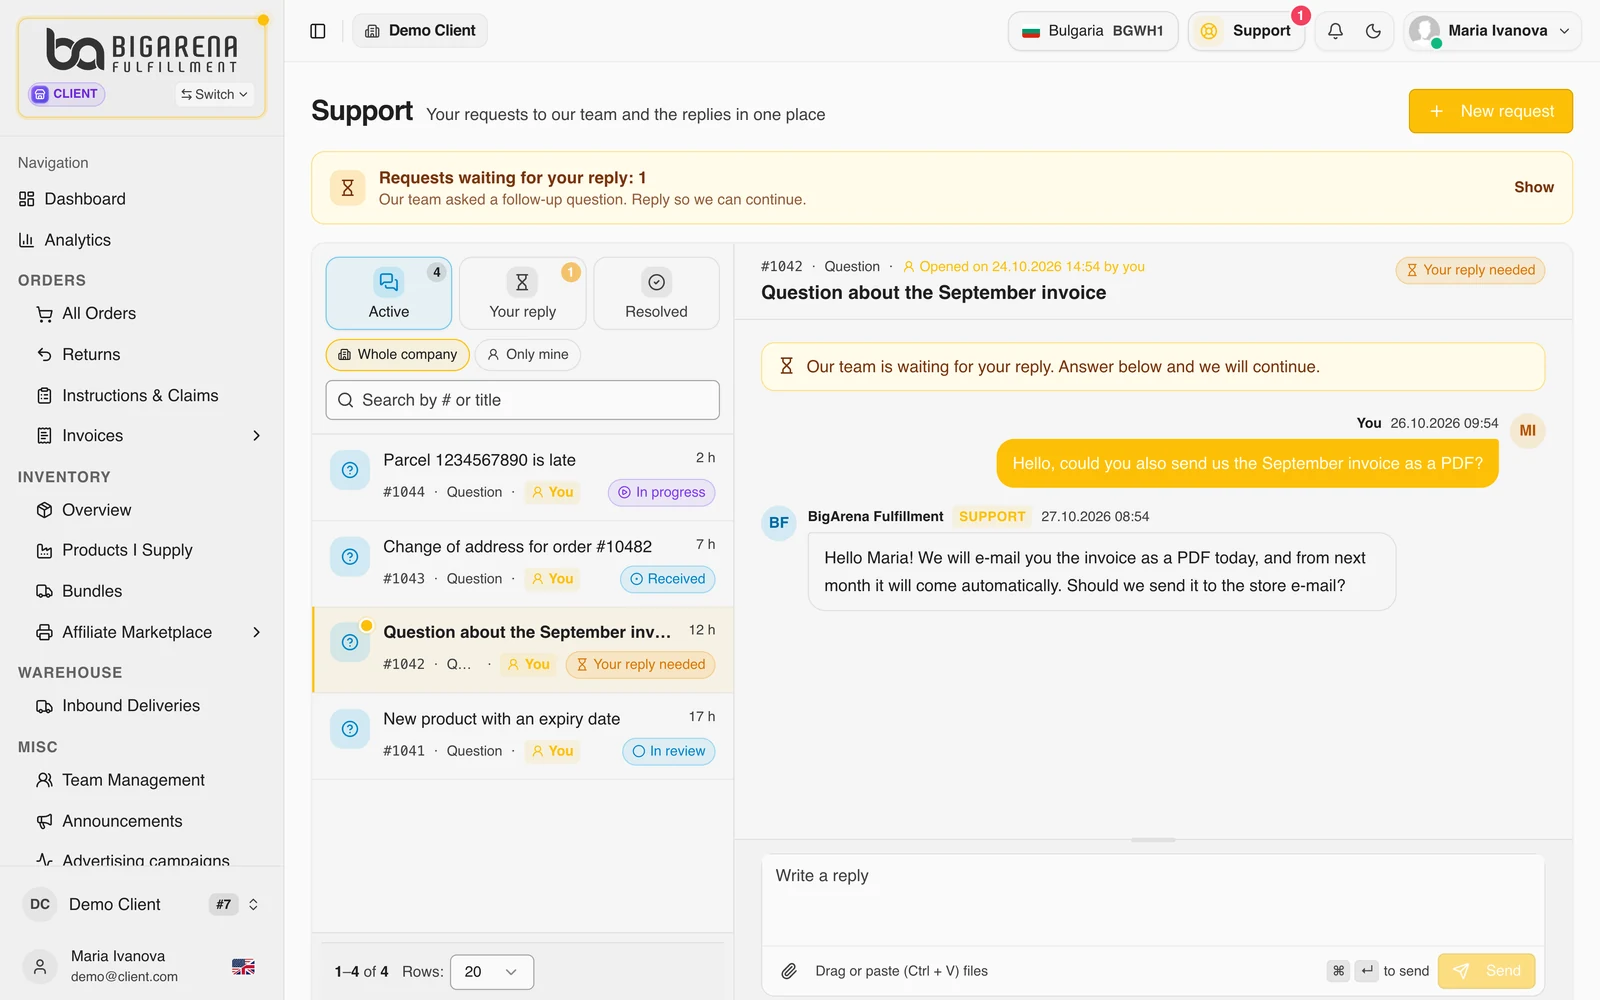Expand the Affiliate Marketplace submenu
The image size is (1600, 1000).
click(x=256, y=632)
